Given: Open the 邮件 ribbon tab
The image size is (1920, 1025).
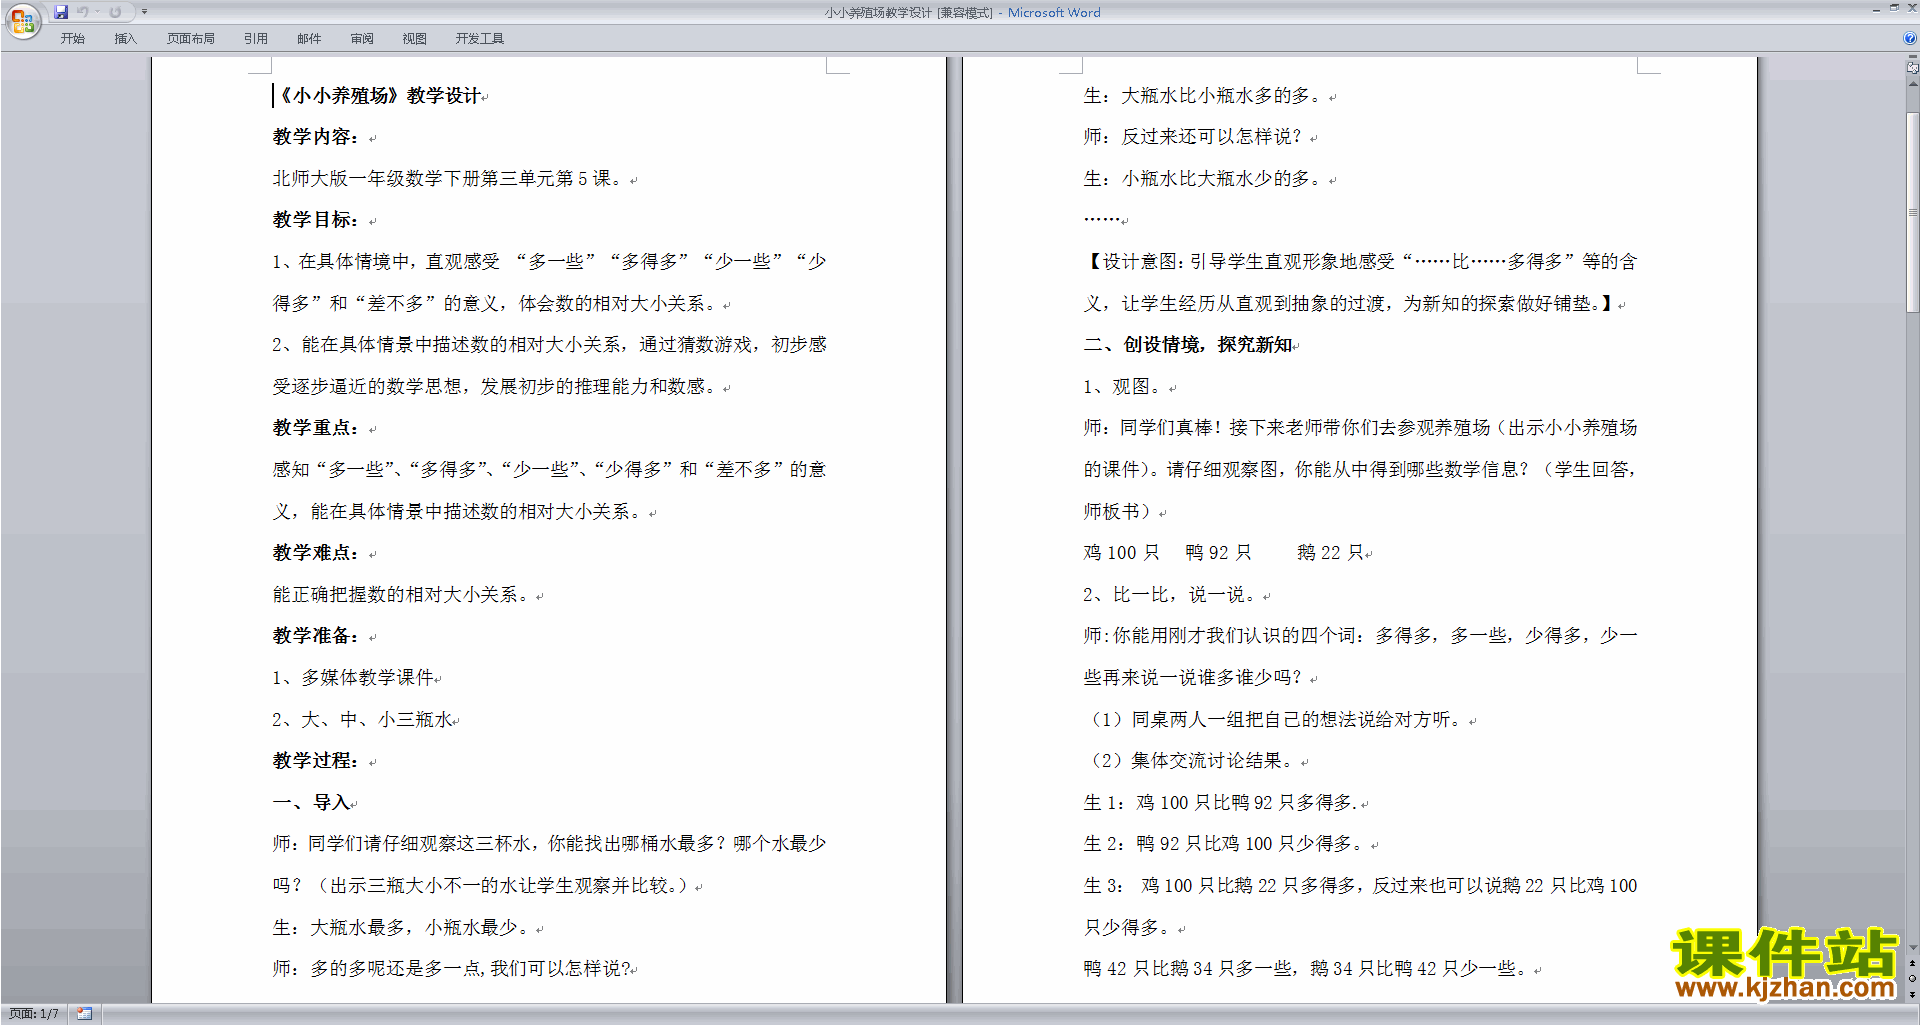Looking at the screenshot, I should [309, 38].
